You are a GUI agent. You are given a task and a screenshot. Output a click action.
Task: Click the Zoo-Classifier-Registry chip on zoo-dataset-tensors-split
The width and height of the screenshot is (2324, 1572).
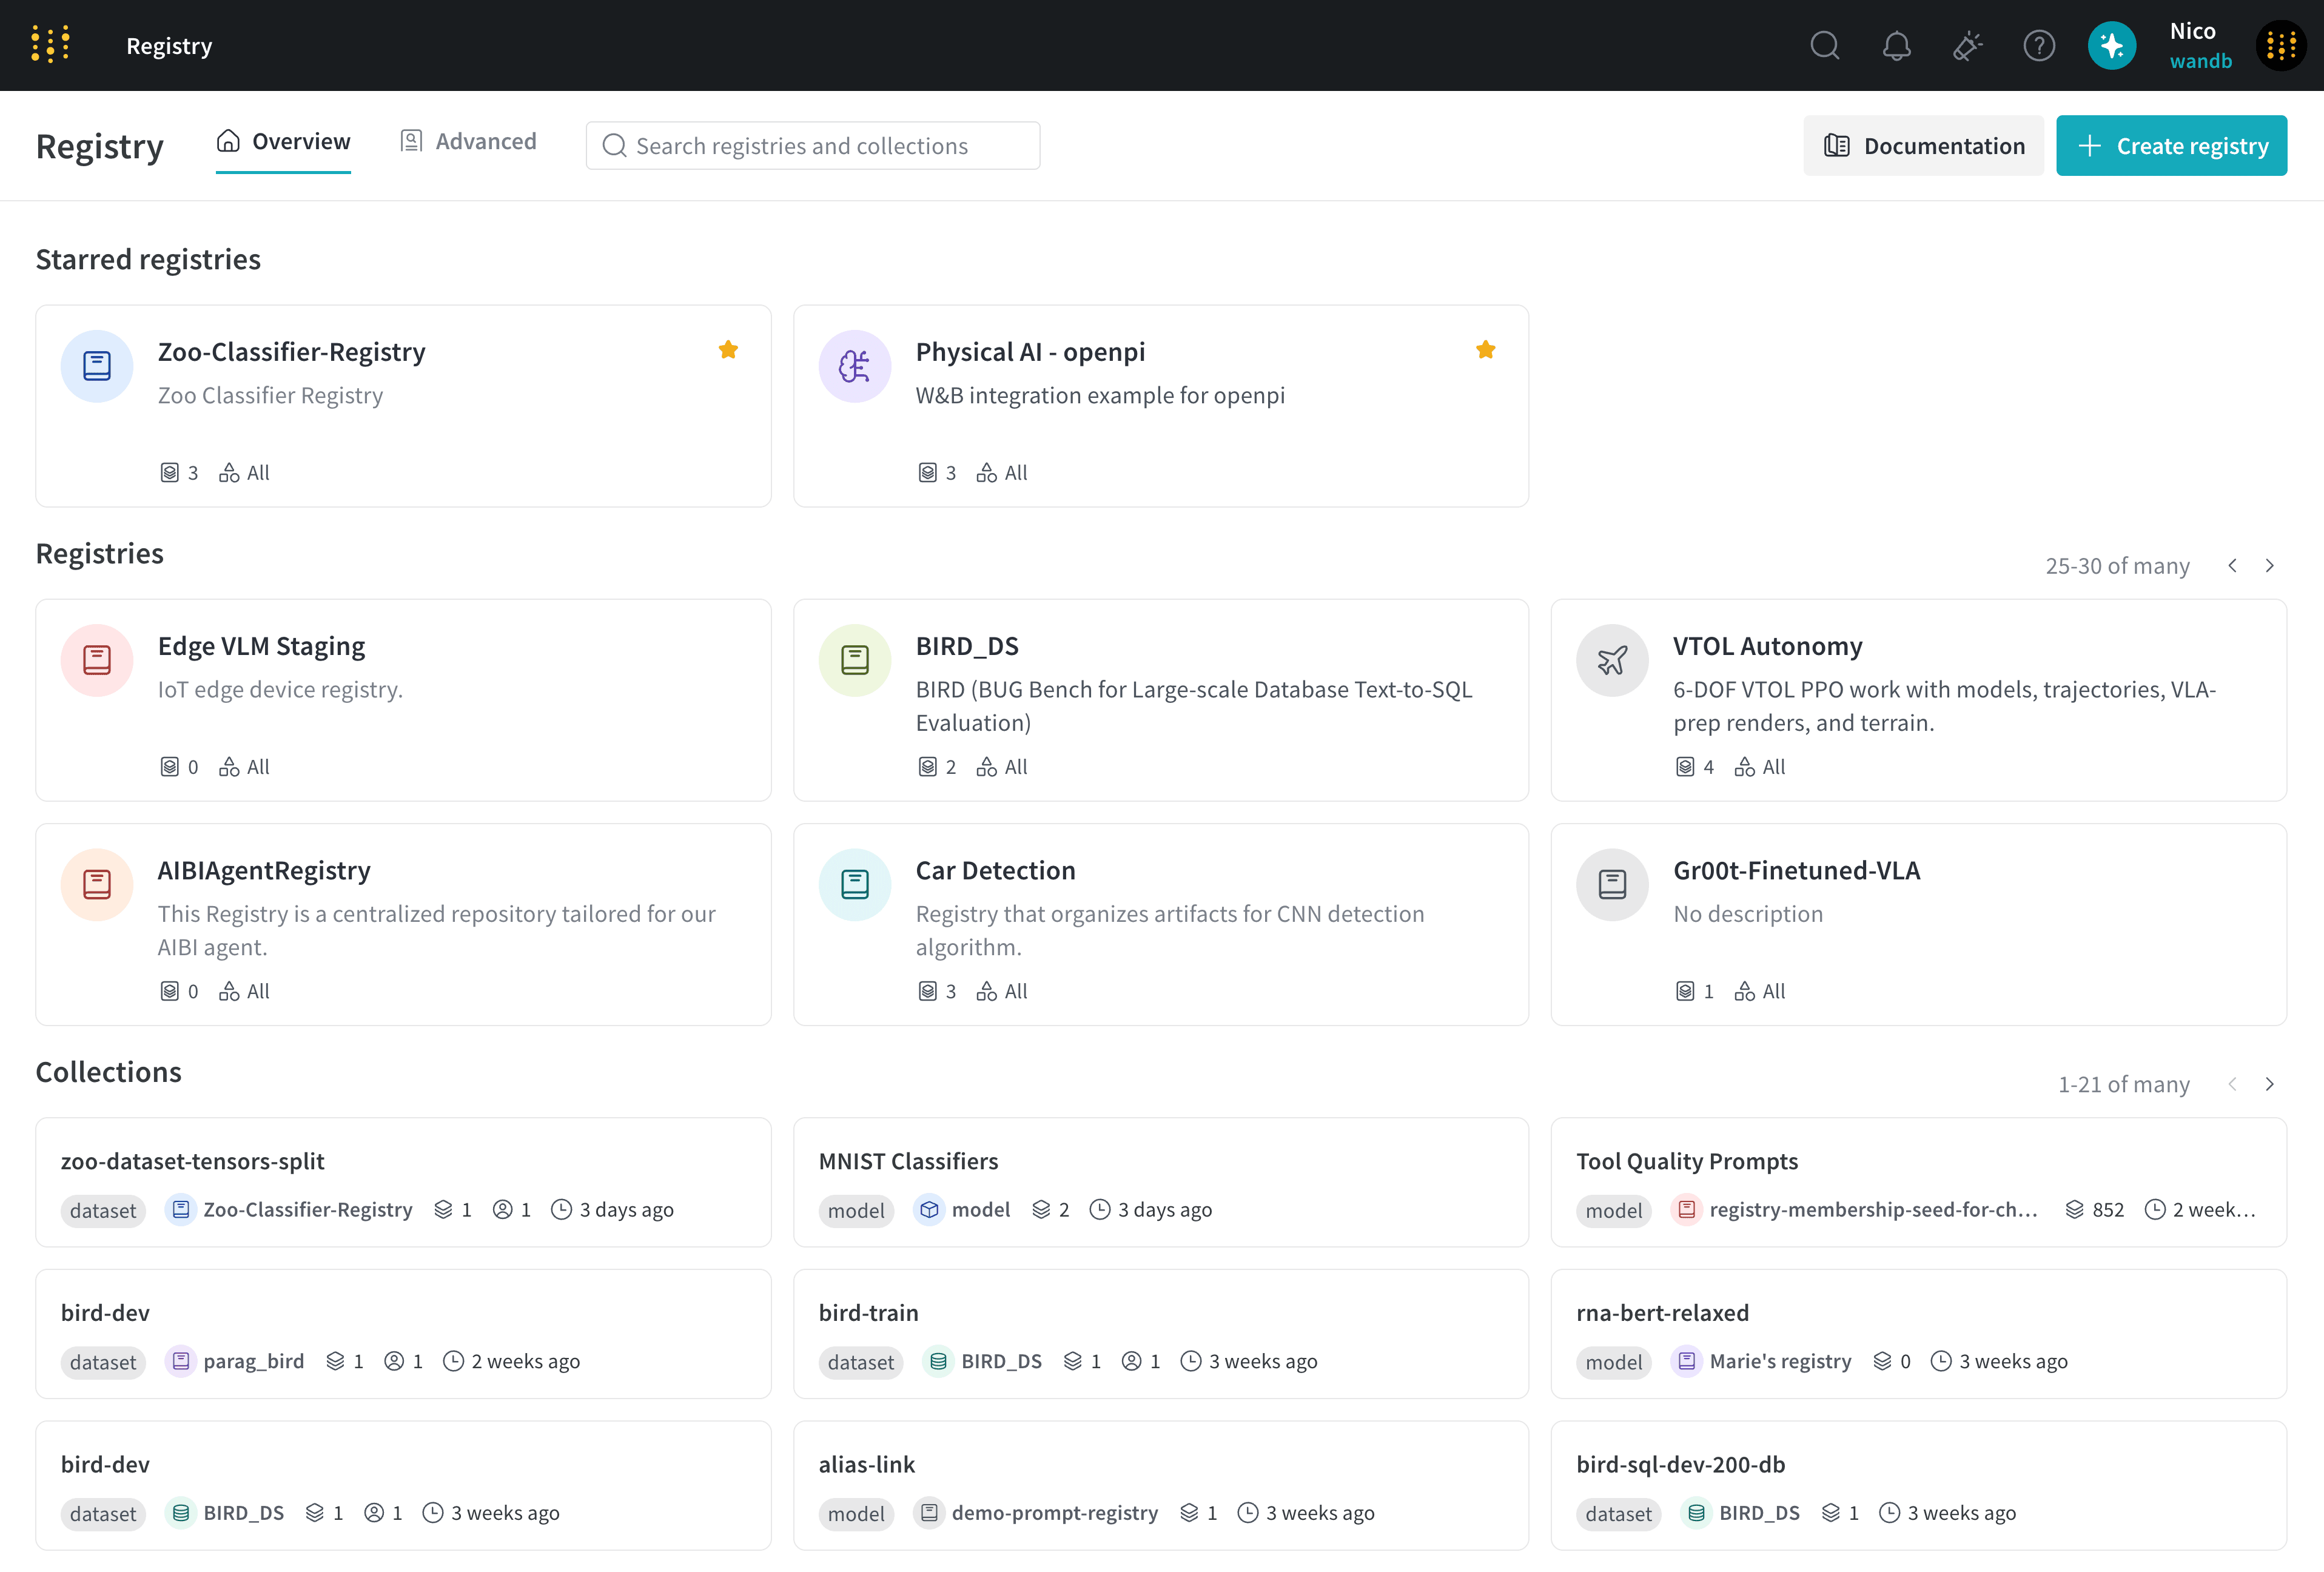click(x=289, y=1210)
